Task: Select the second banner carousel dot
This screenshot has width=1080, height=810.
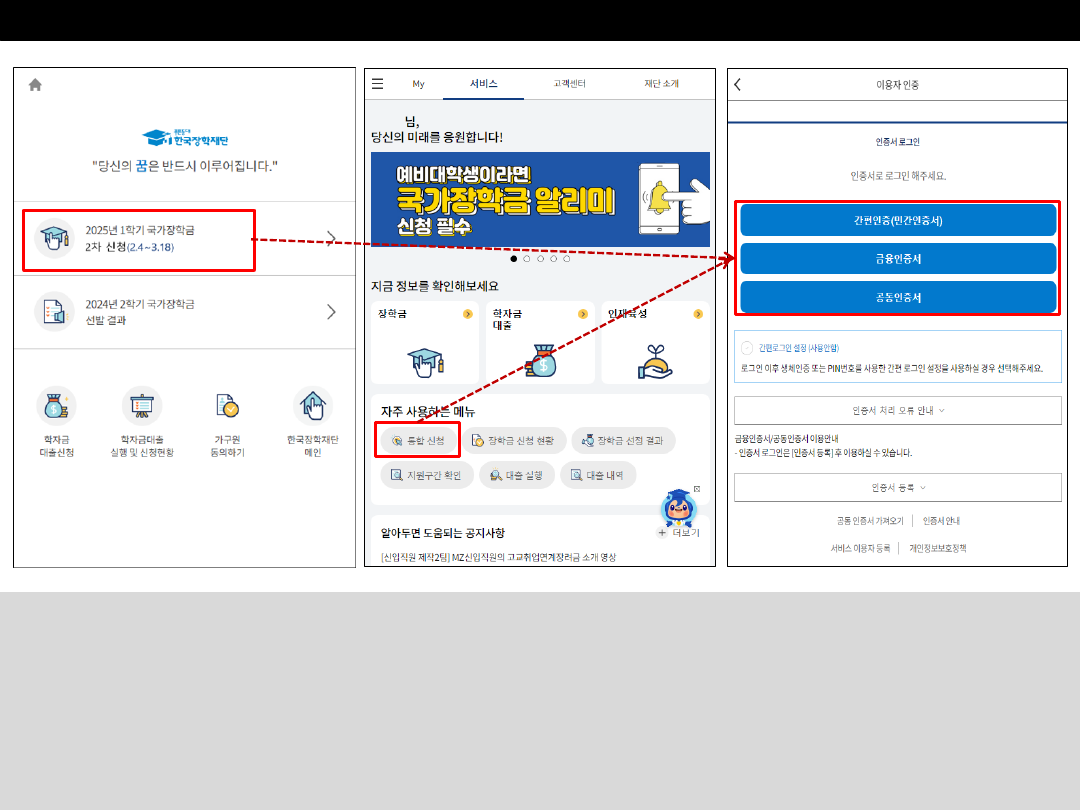Action: pos(527,259)
